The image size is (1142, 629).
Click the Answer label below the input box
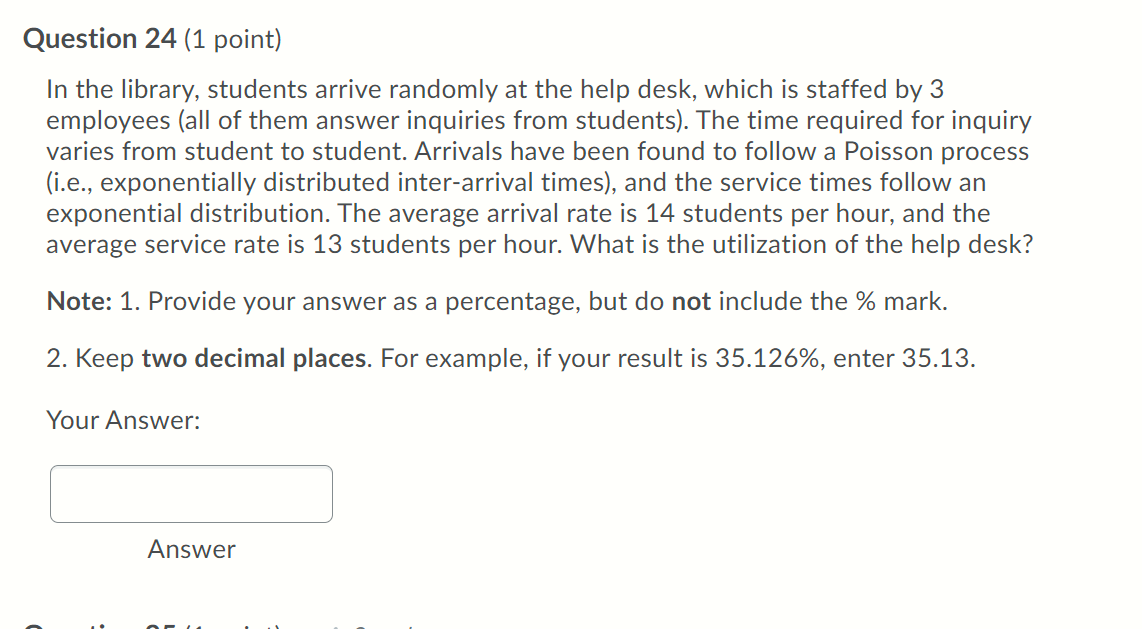tap(191, 549)
